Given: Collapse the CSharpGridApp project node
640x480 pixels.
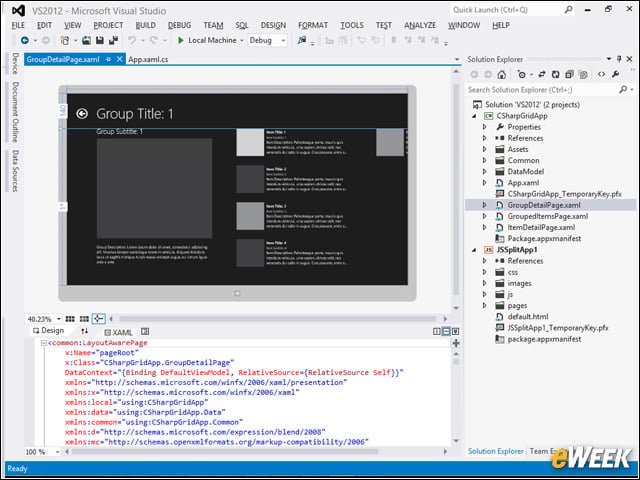Looking at the screenshot, I should tap(474, 116).
